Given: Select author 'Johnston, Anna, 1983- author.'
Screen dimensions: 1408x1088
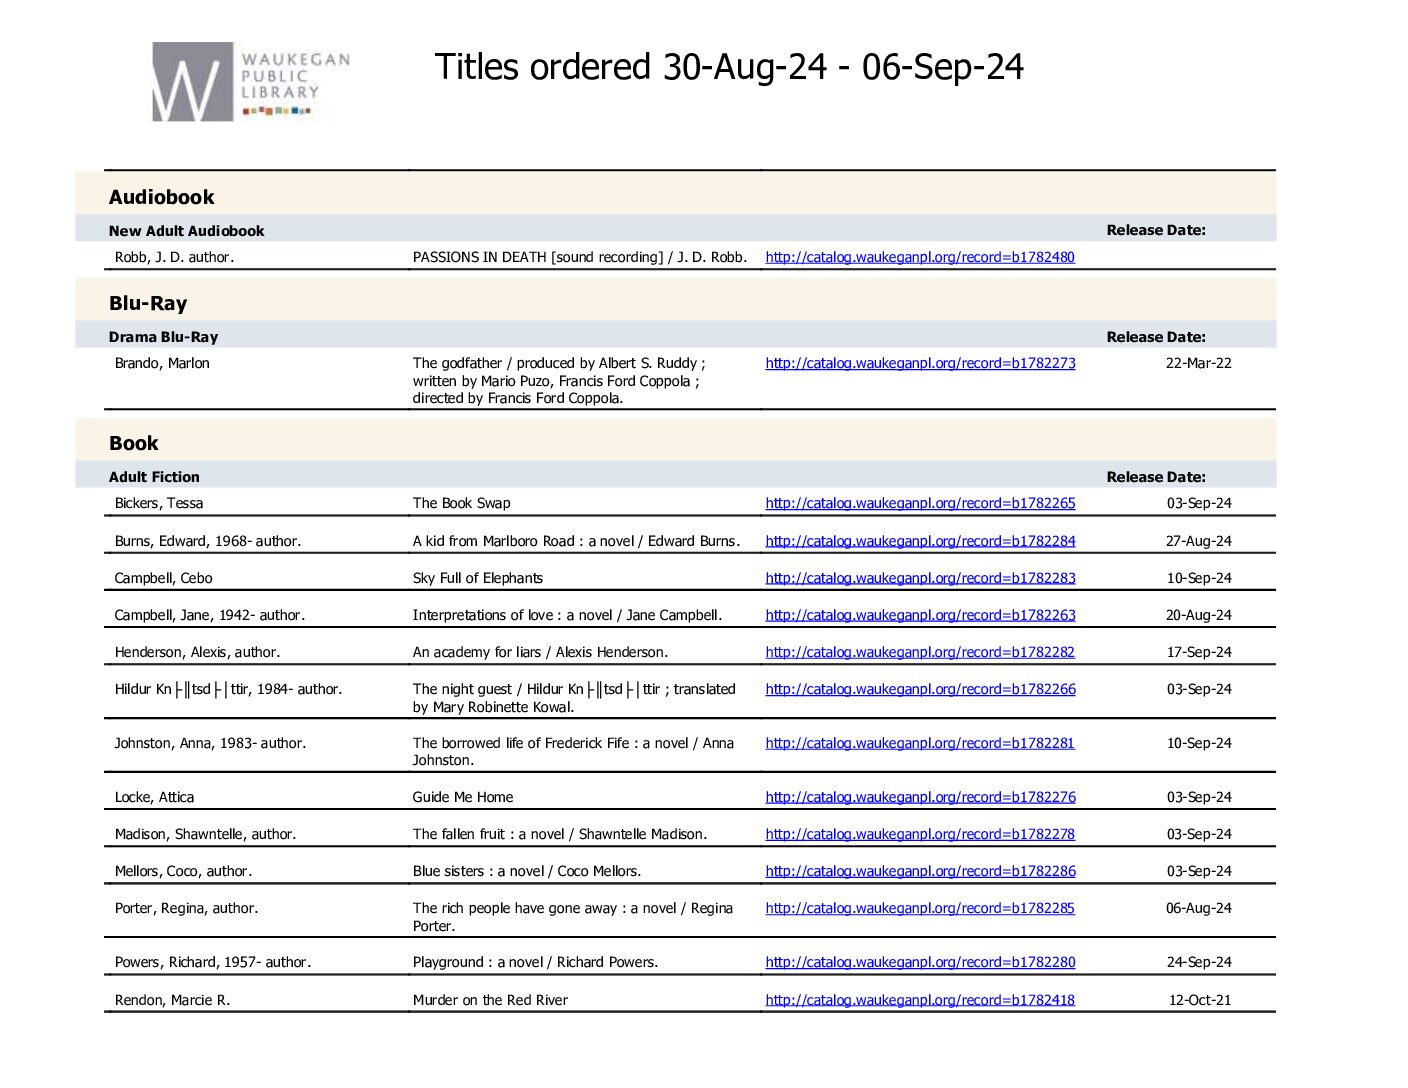Looking at the screenshot, I should click(210, 743).
